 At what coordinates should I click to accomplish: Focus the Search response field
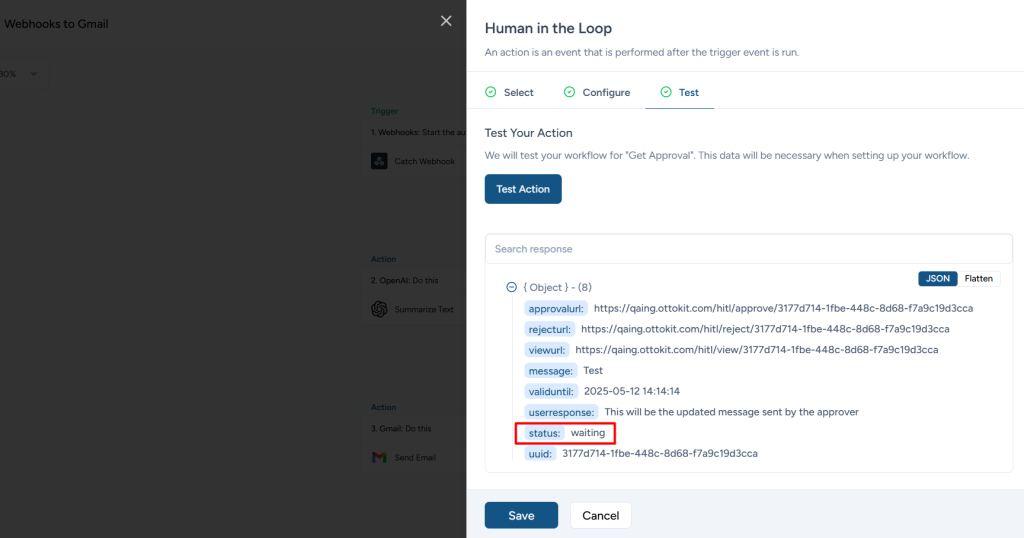click(748, 249)
